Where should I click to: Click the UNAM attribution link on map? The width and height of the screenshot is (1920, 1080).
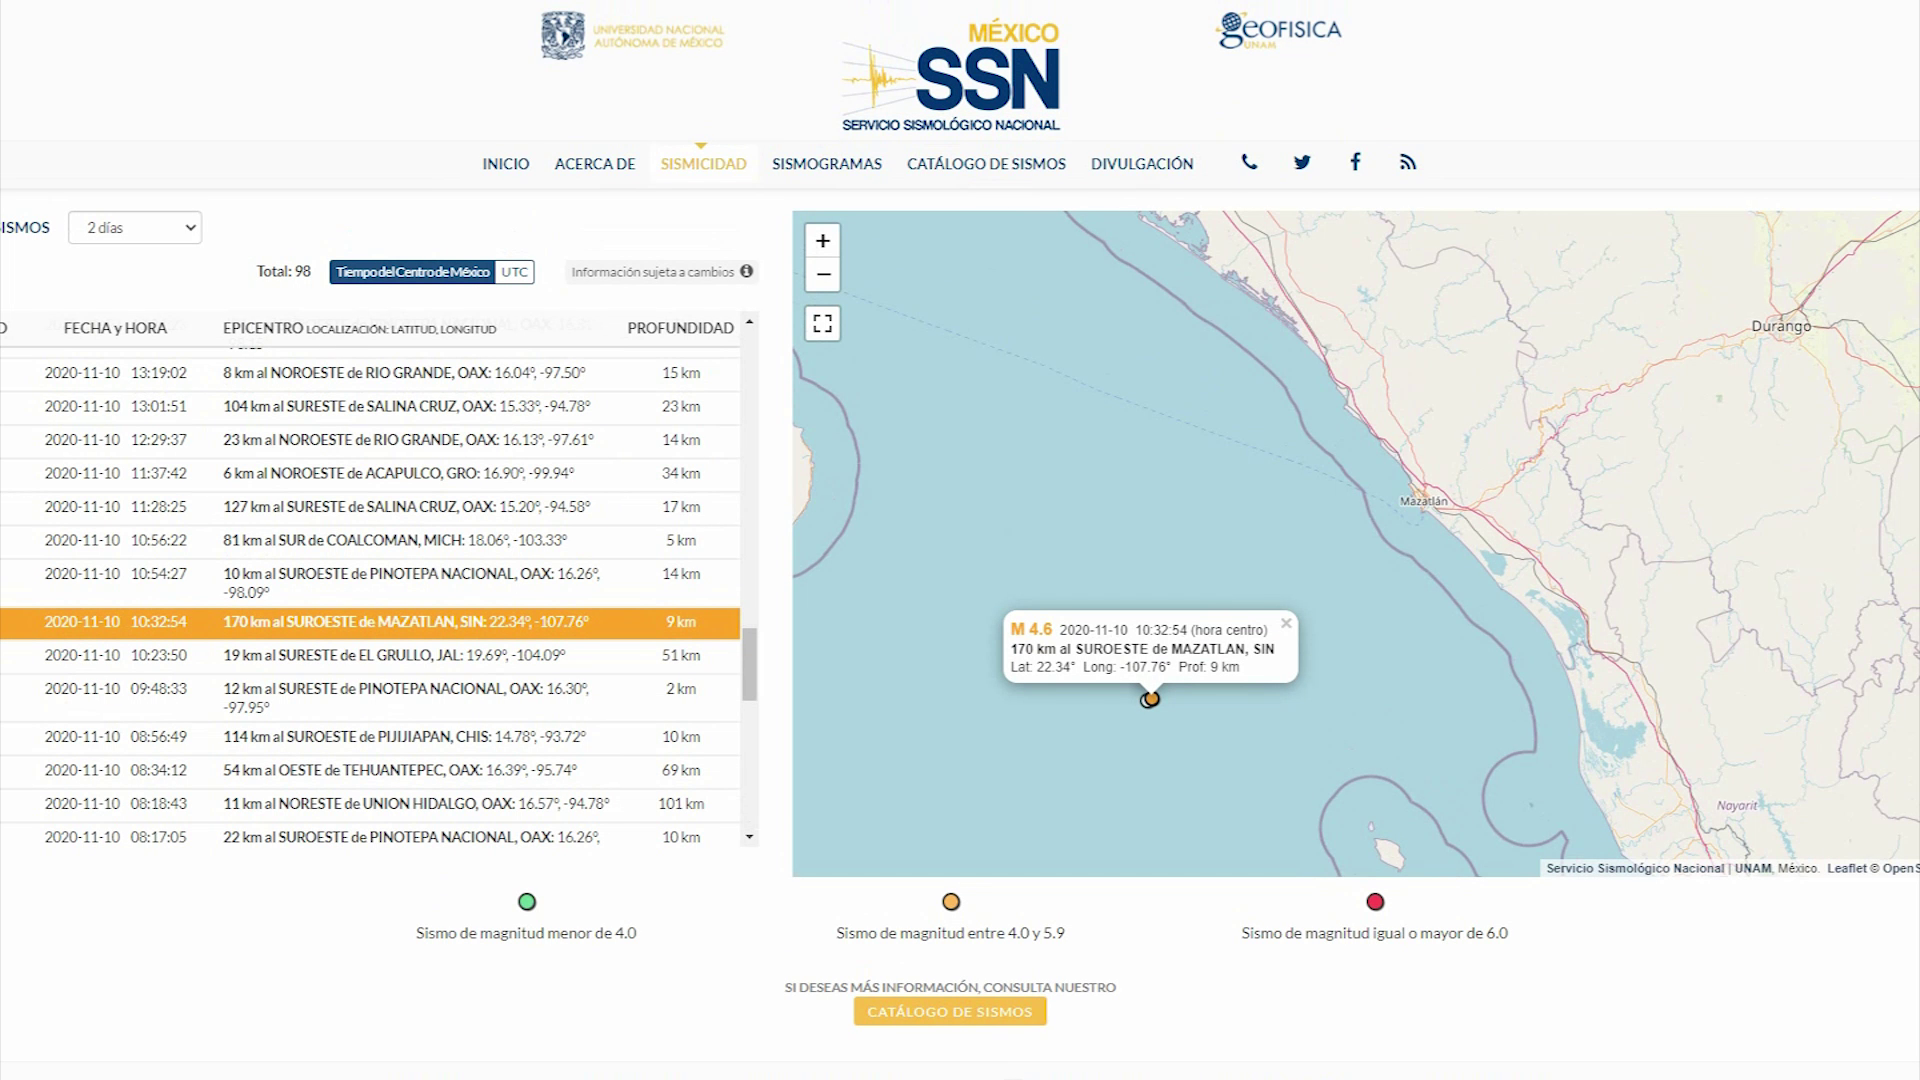tap(1752, 868)
